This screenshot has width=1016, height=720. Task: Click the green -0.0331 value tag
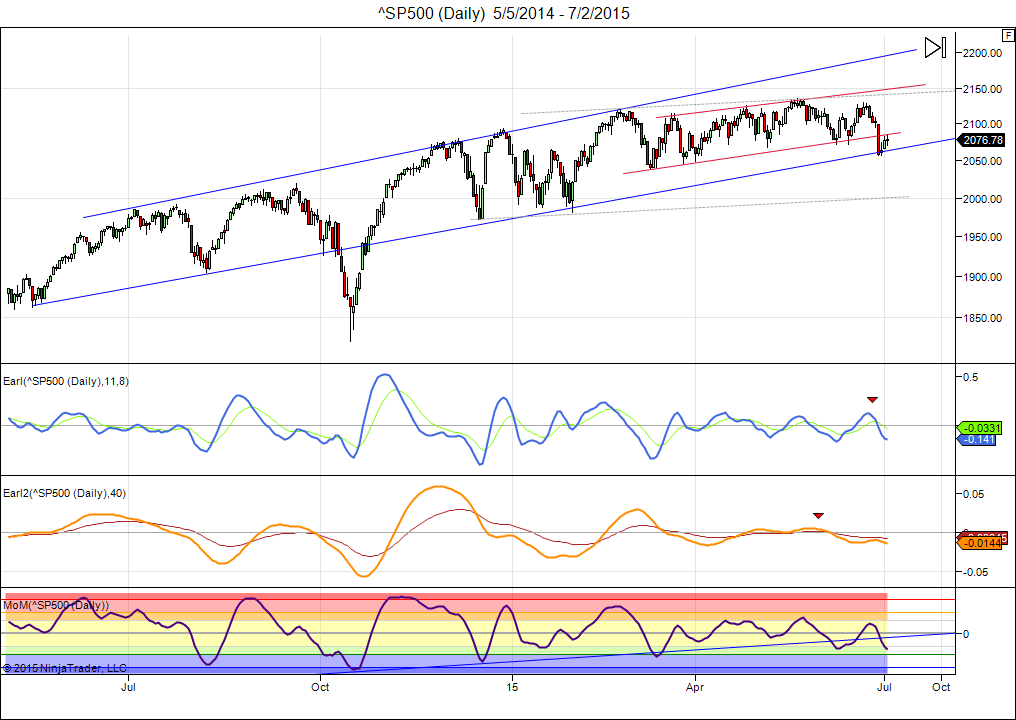(981, 428)
